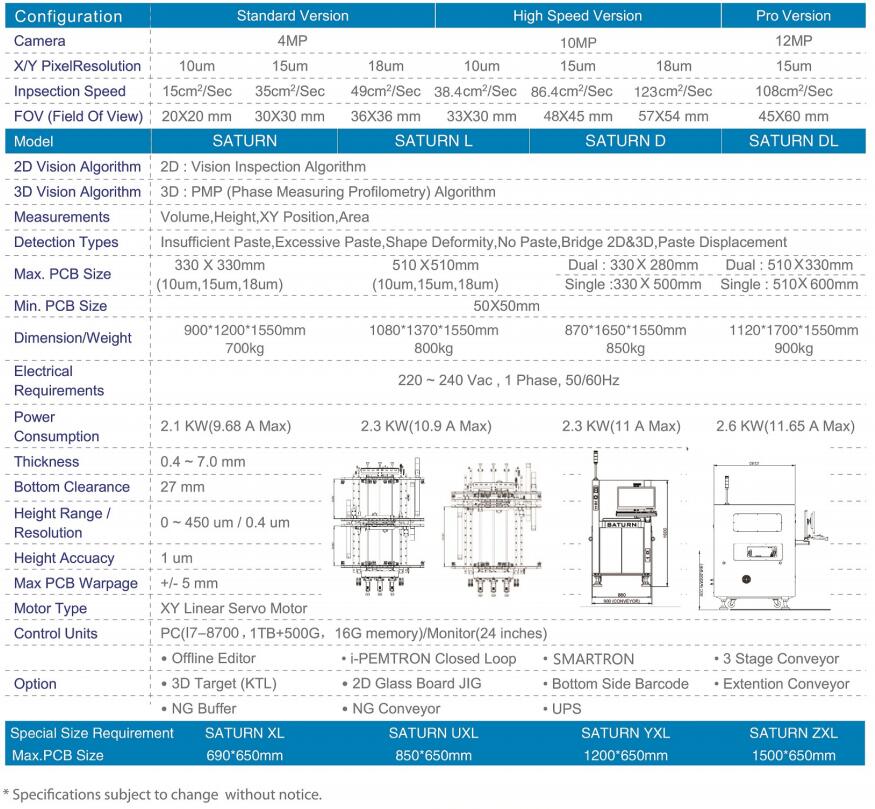Select the "1500*650mm" max PCB size
Screen dimensions: 875x809
794,756
